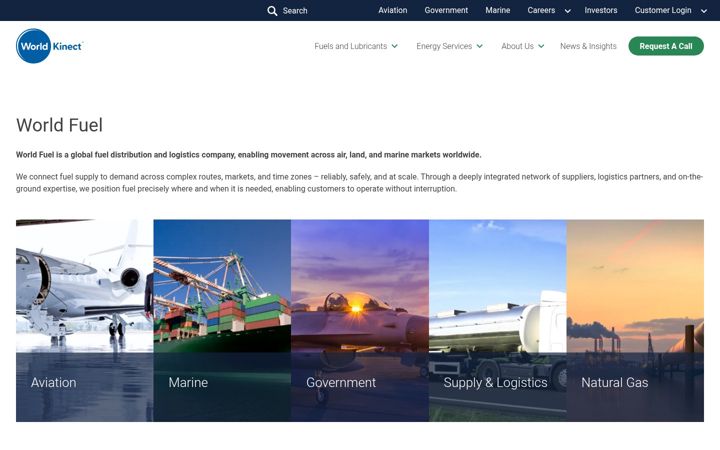Open the About Us menu

517,46
